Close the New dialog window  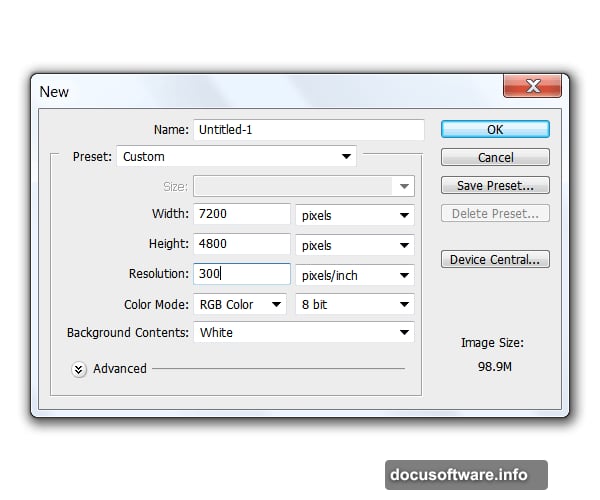tap(532, 88)
